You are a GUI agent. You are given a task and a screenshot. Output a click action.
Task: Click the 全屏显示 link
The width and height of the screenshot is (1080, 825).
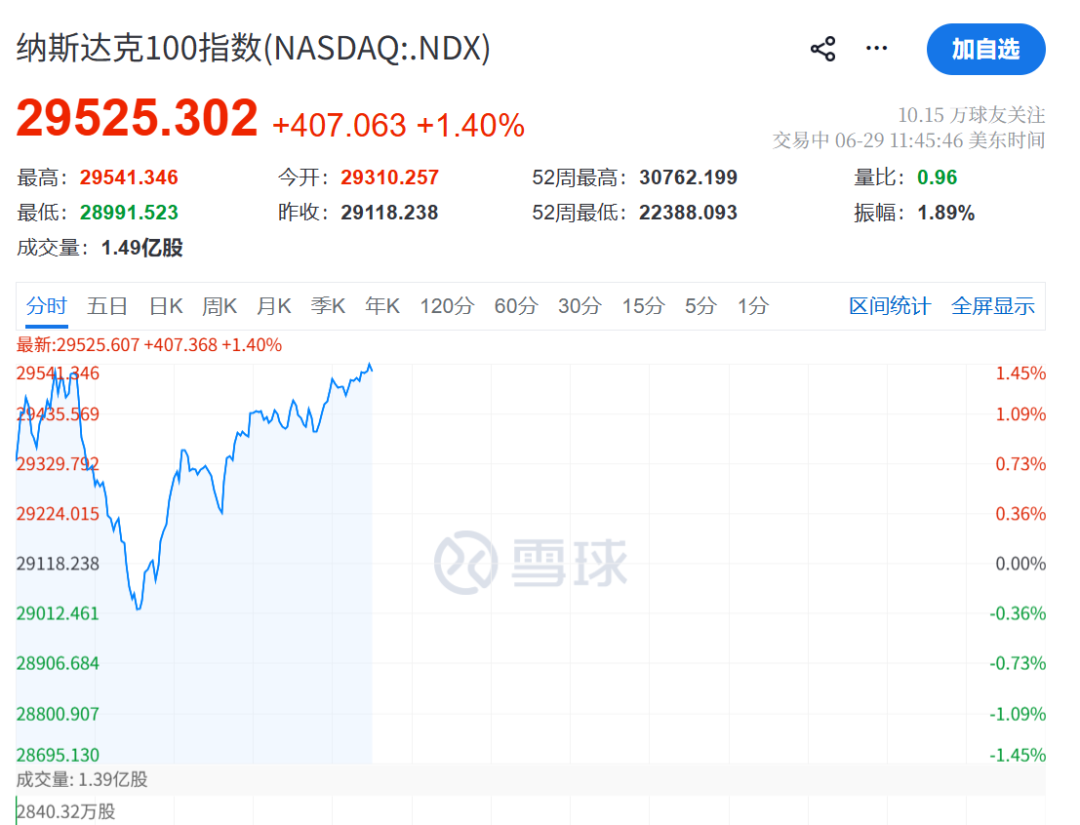pos(993,305)
